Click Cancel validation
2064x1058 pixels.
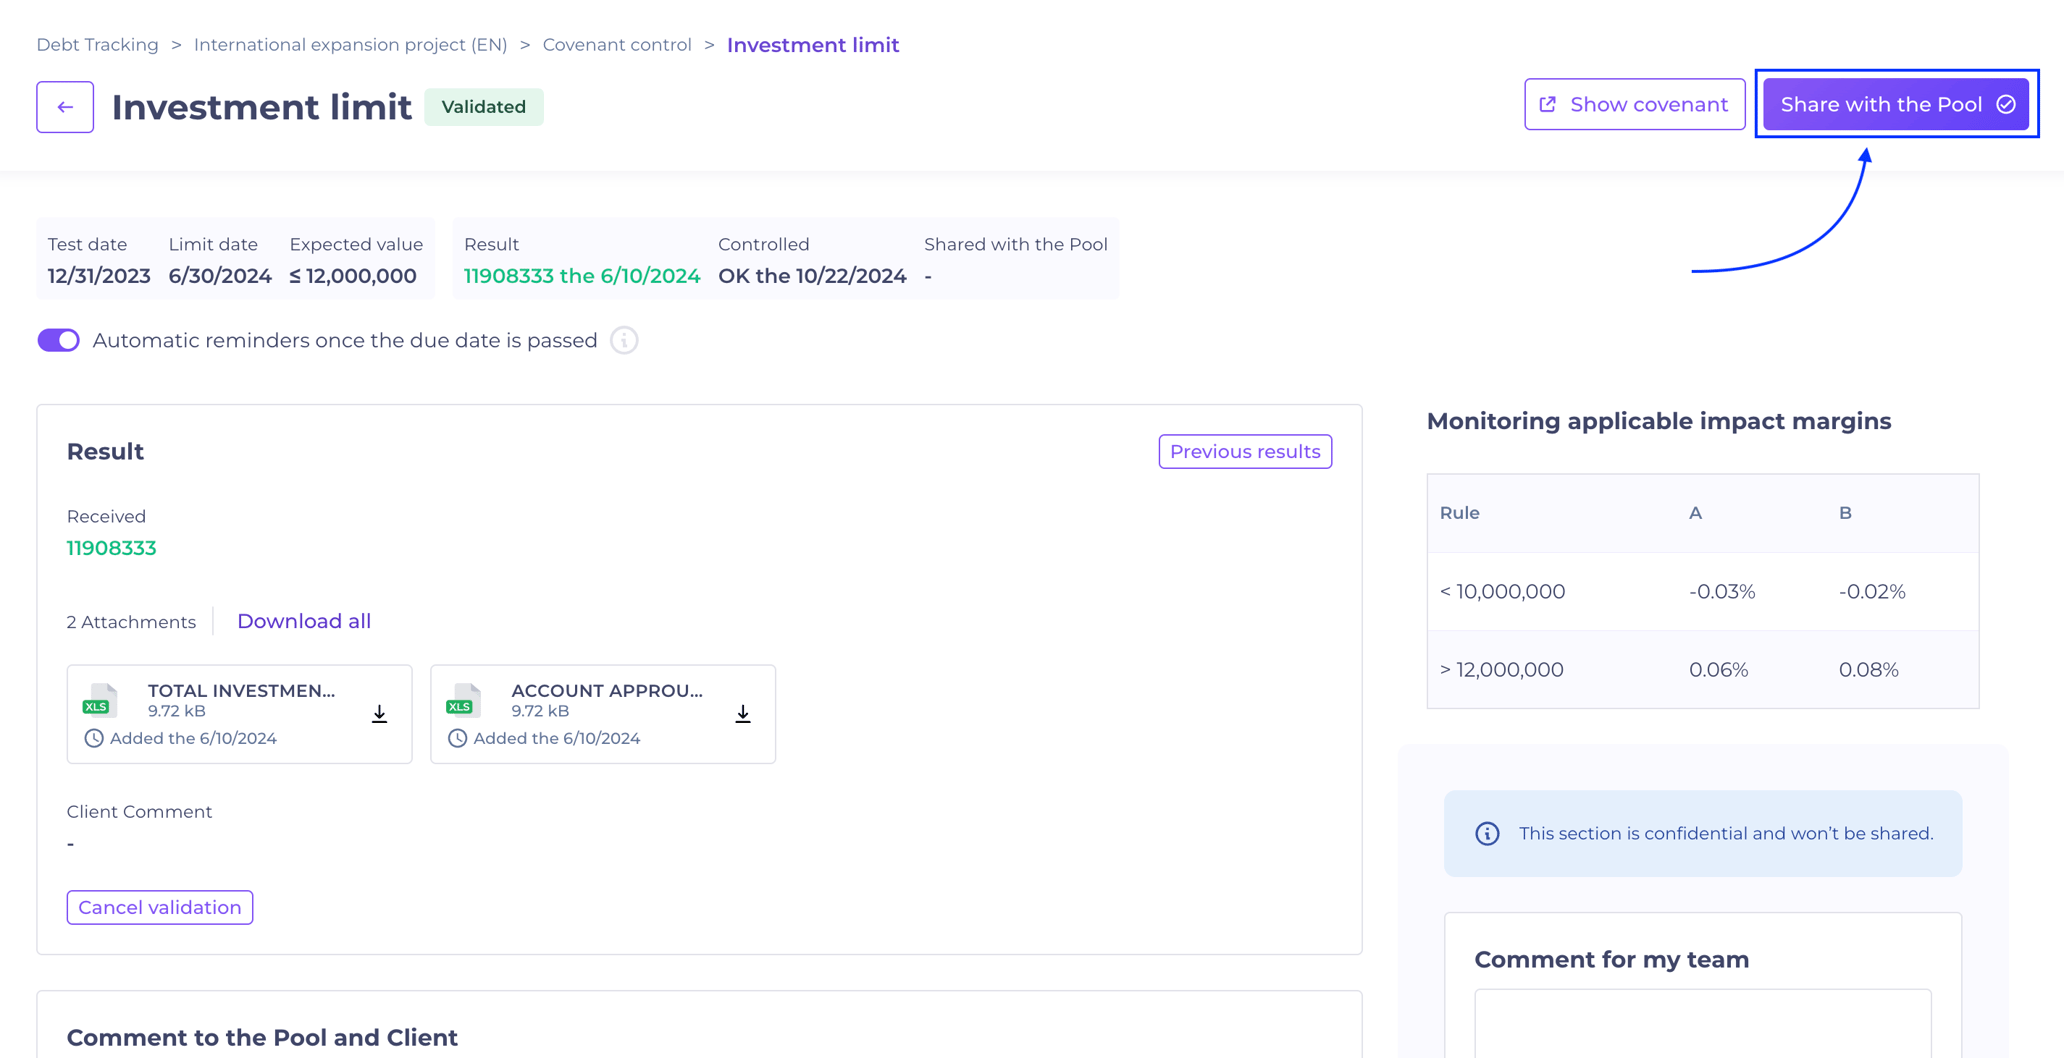click(x=159, y=907)
